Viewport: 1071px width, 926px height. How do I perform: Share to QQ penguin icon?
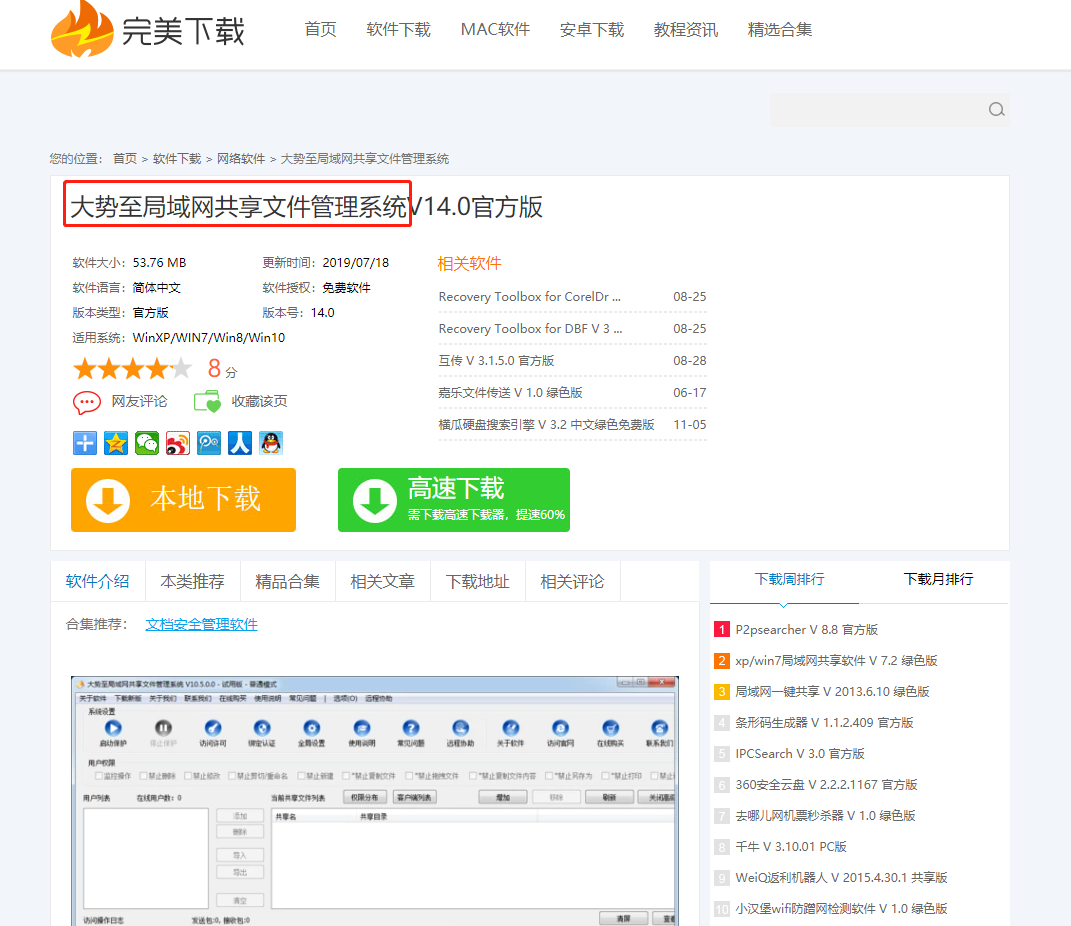(270, 443)
